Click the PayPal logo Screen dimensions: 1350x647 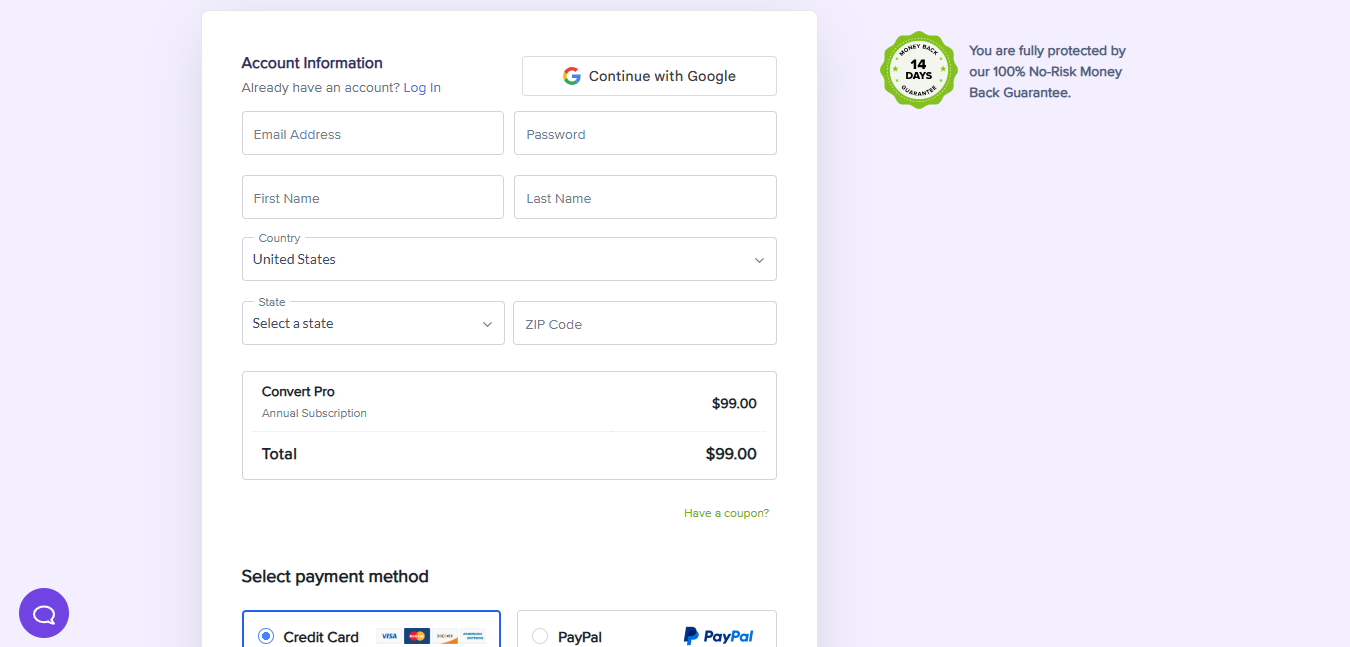tap(719, 634)
